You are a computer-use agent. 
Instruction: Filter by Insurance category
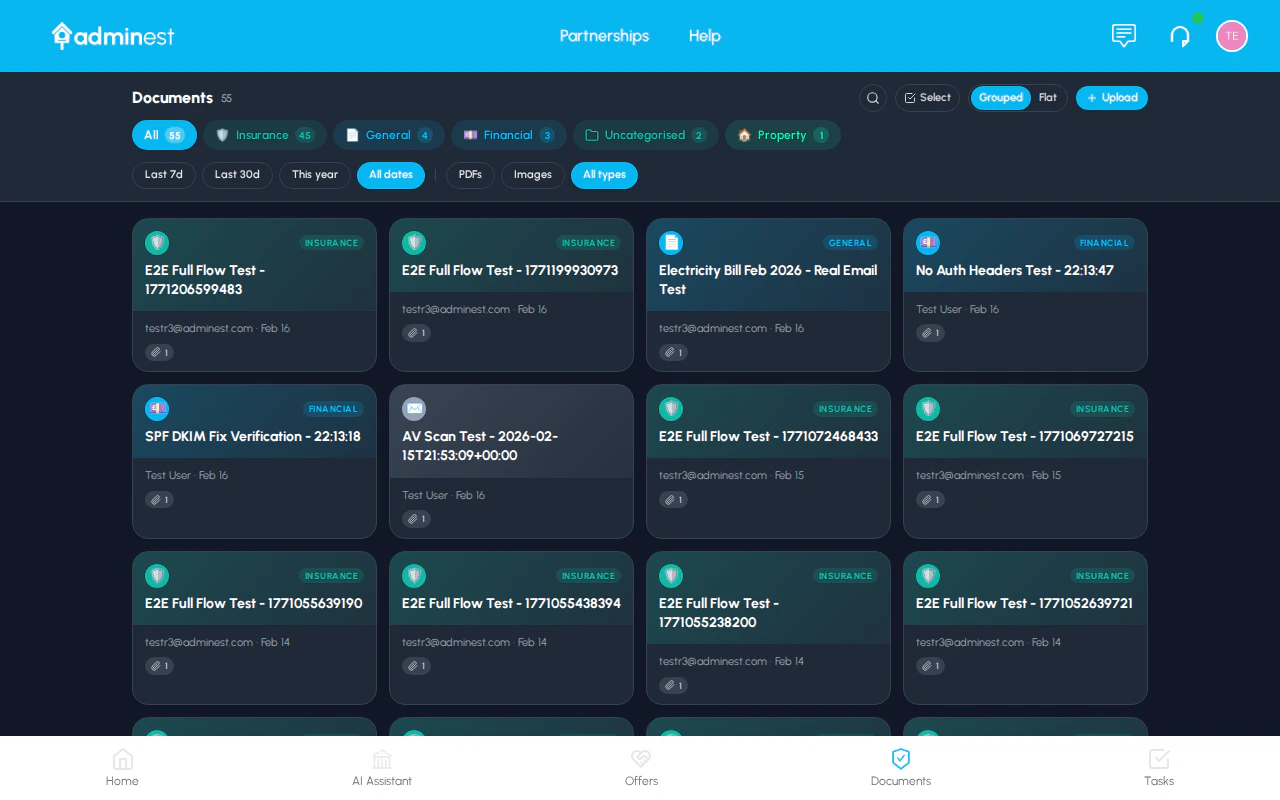[x=265, y=135]
